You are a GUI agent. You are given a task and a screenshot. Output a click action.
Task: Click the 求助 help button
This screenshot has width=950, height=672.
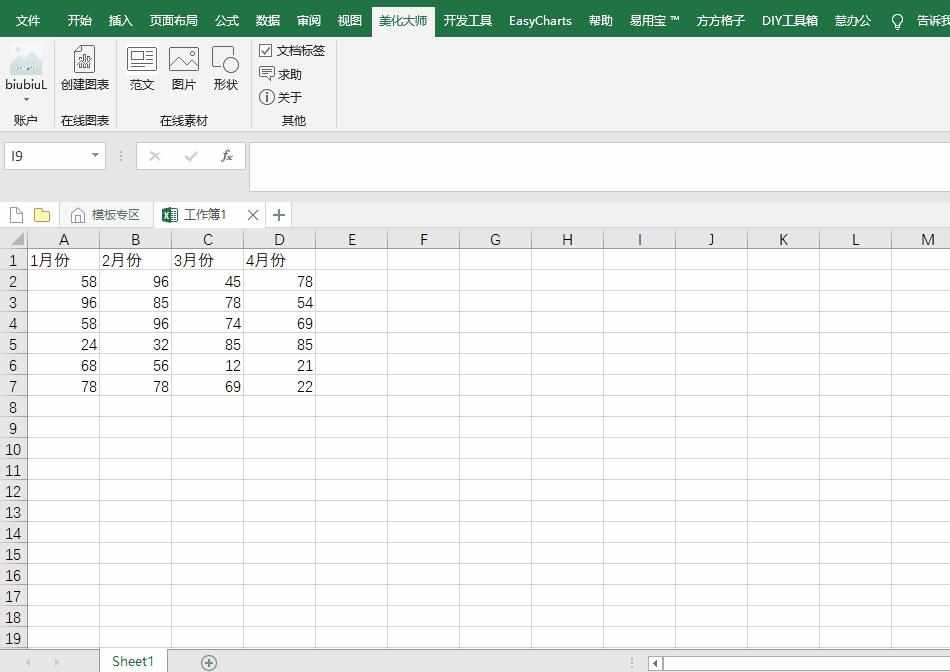(x=283, y=73)
